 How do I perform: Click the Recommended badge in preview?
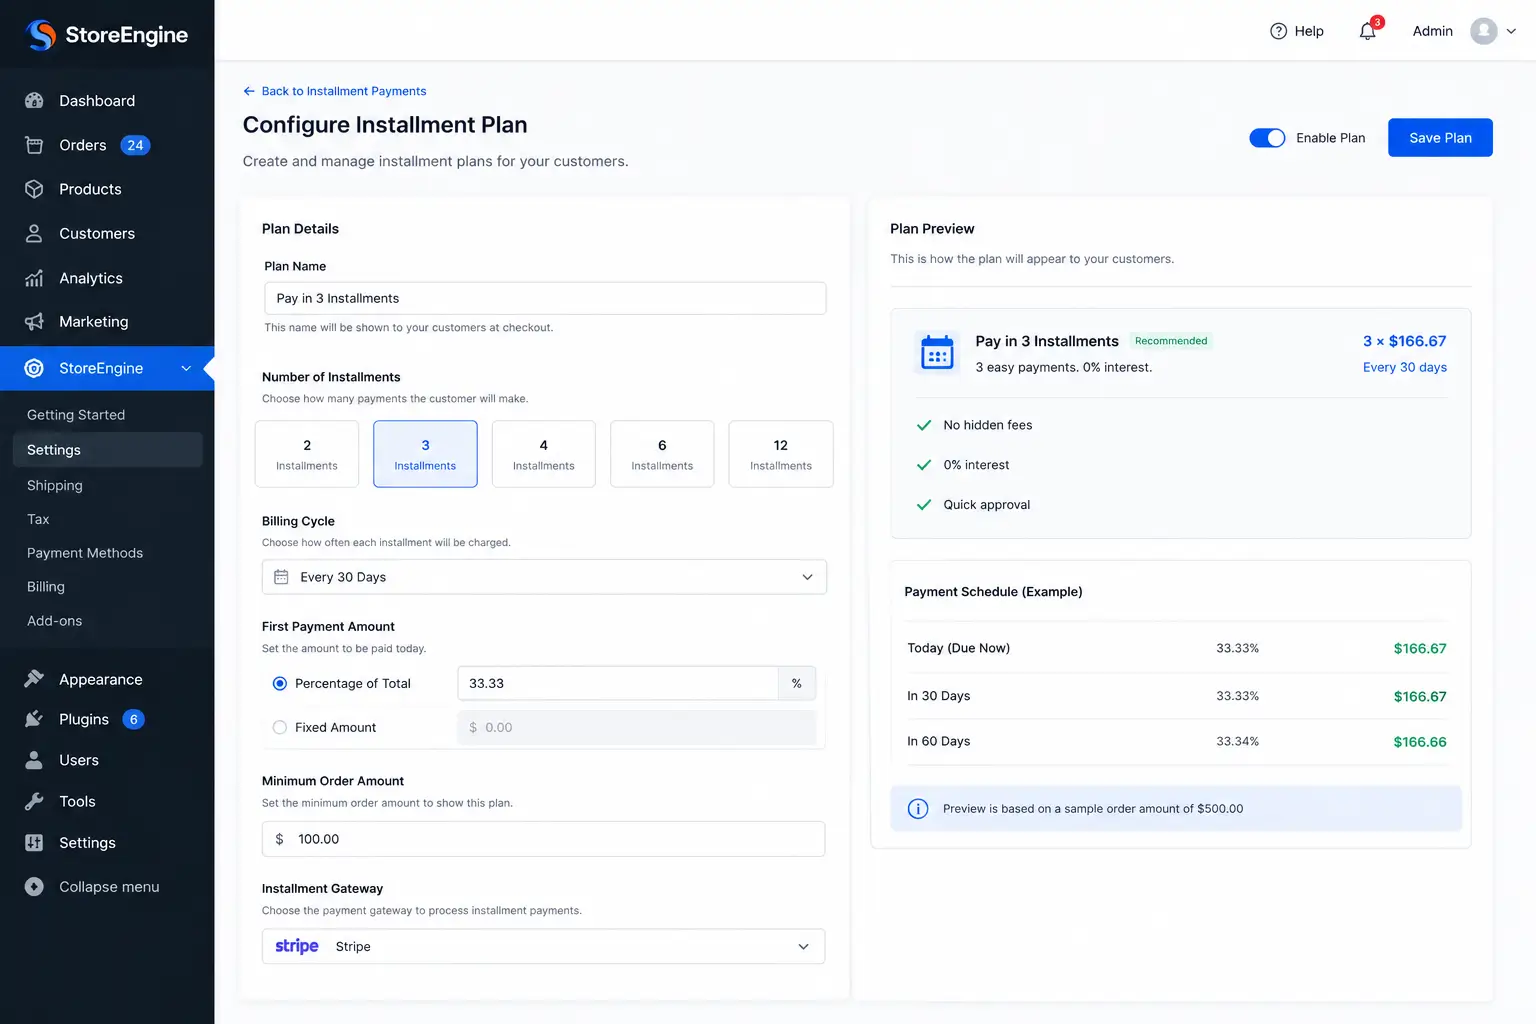tap(1171, 341)
